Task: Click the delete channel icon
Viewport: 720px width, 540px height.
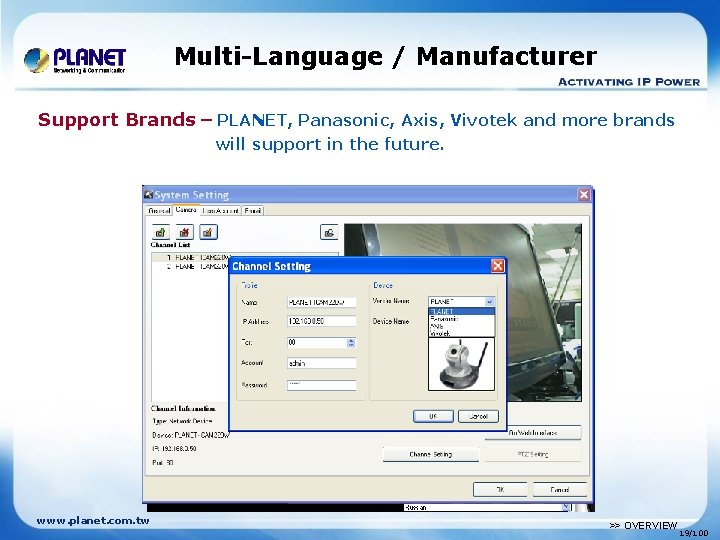Action: coord(184,232)
